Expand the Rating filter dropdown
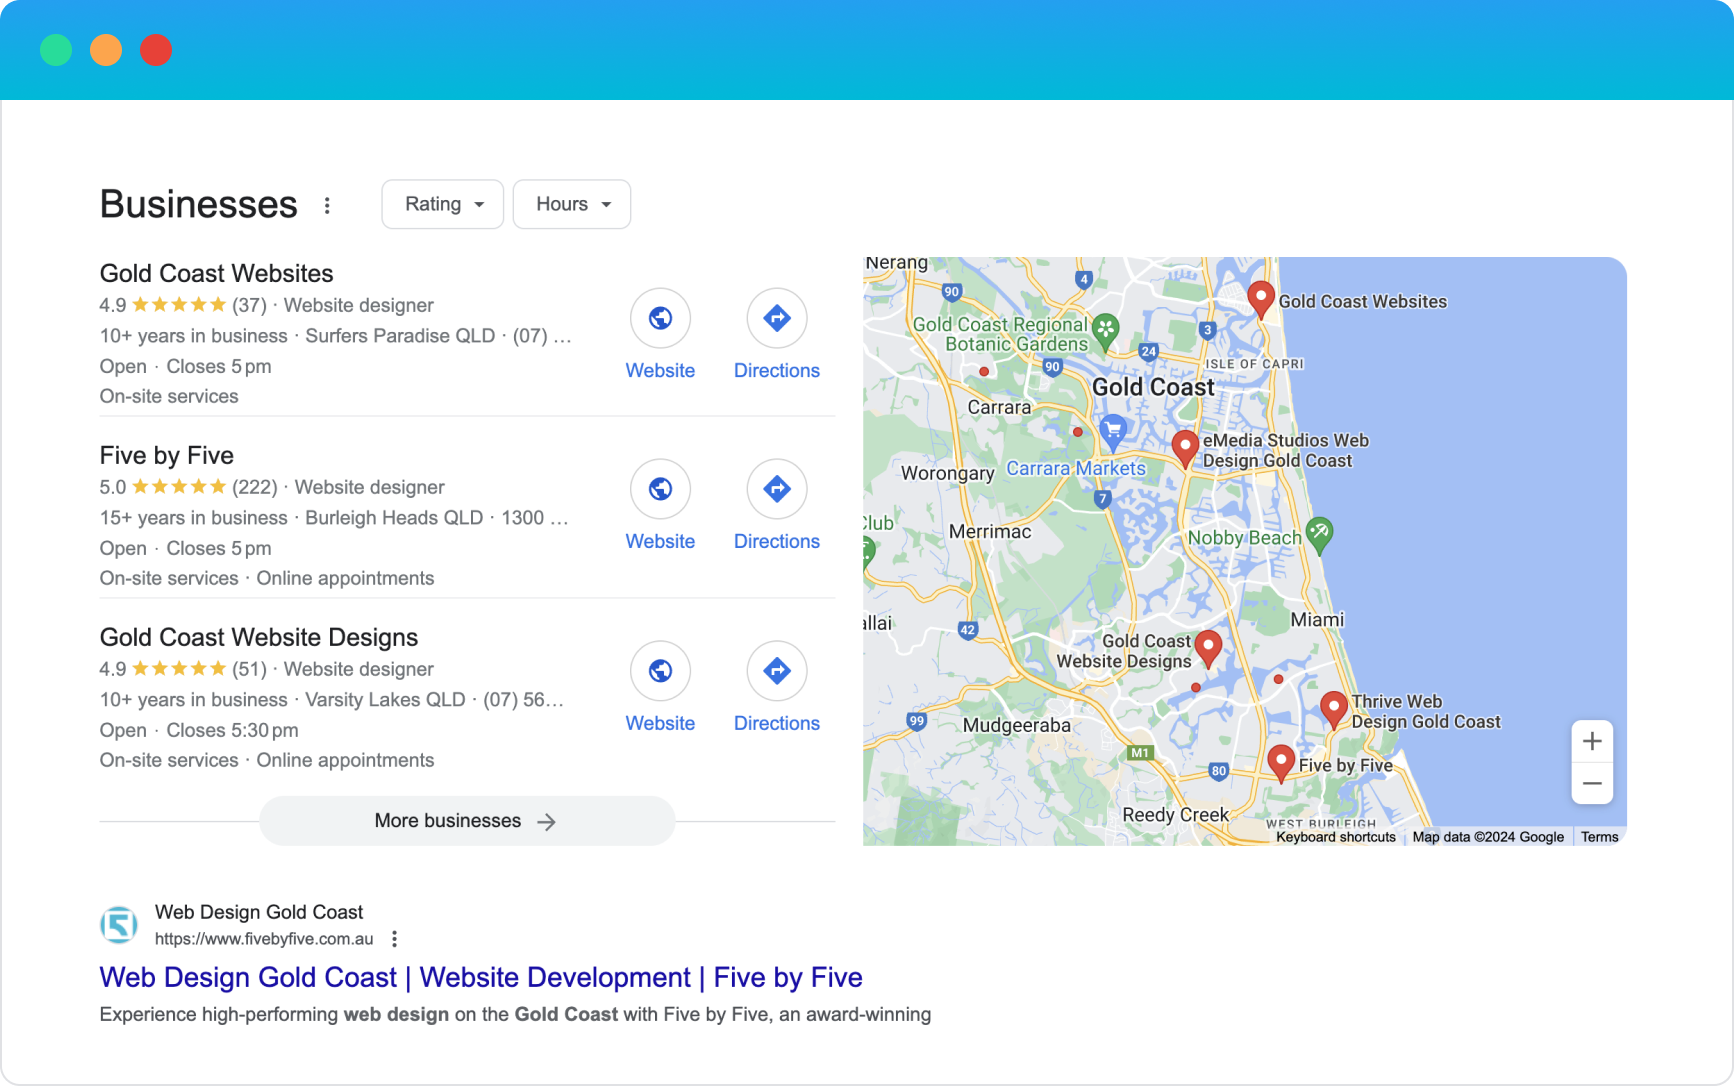 pos(443,204)
